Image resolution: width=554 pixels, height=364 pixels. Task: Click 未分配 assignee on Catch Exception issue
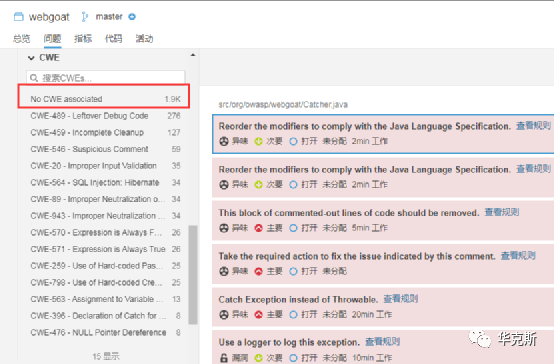coord(334,314)
